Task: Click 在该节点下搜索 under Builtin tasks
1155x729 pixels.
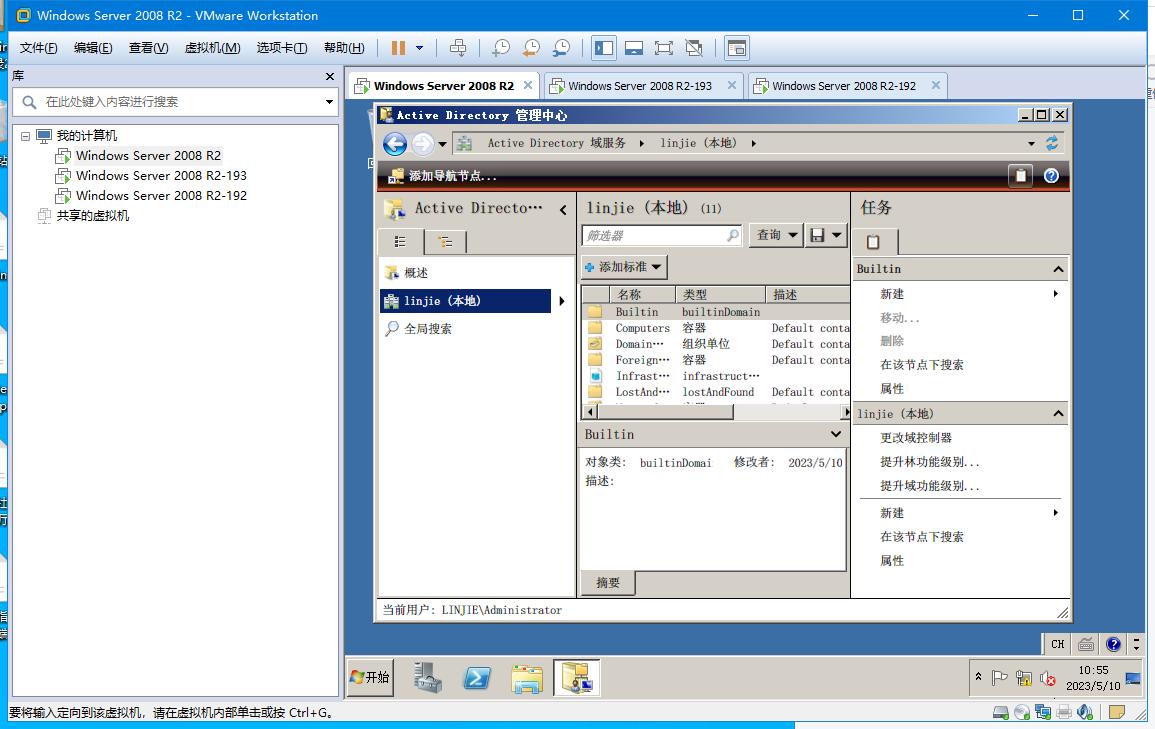Action: pyautogui.click(x=921, y=365)
